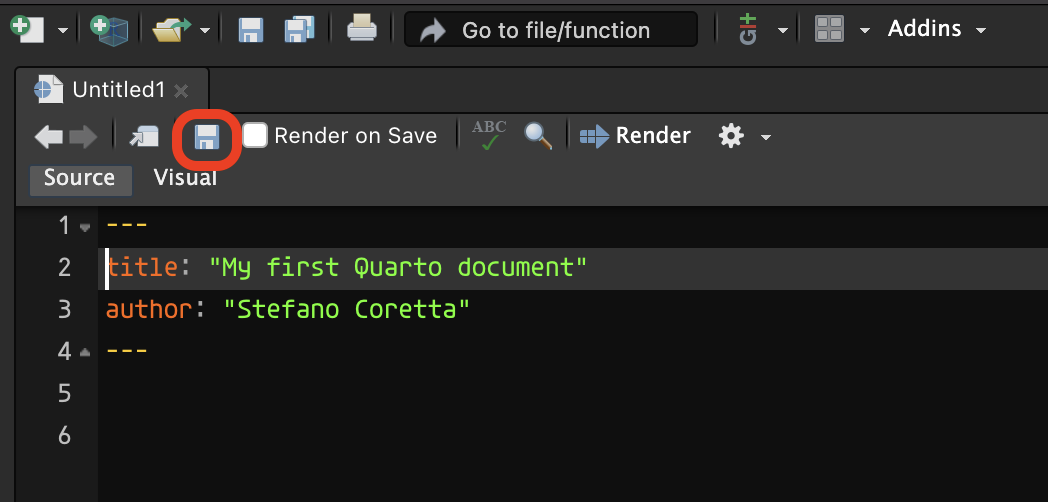Collapse YAML header fold arrow on line 1
1048x502 pixels.
click(85, 227)
